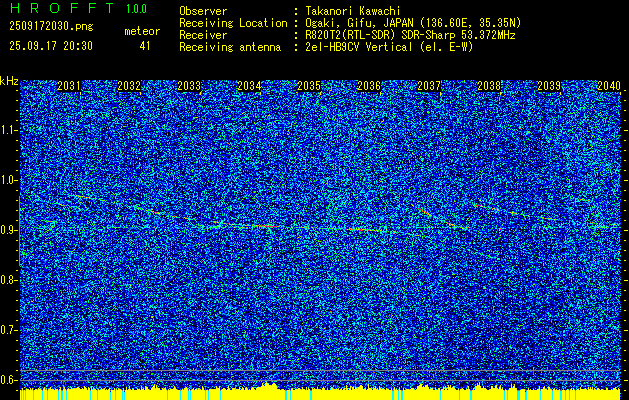Click the 2032 time marker
This screenshot has height=400, width=629.
129,86
